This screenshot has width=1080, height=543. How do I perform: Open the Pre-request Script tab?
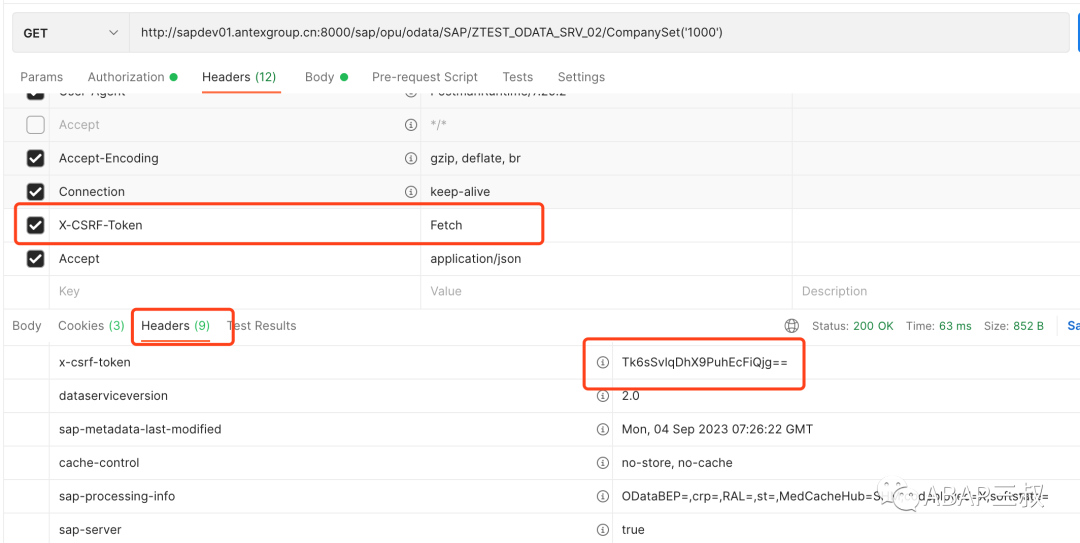[x=425, y=77]
